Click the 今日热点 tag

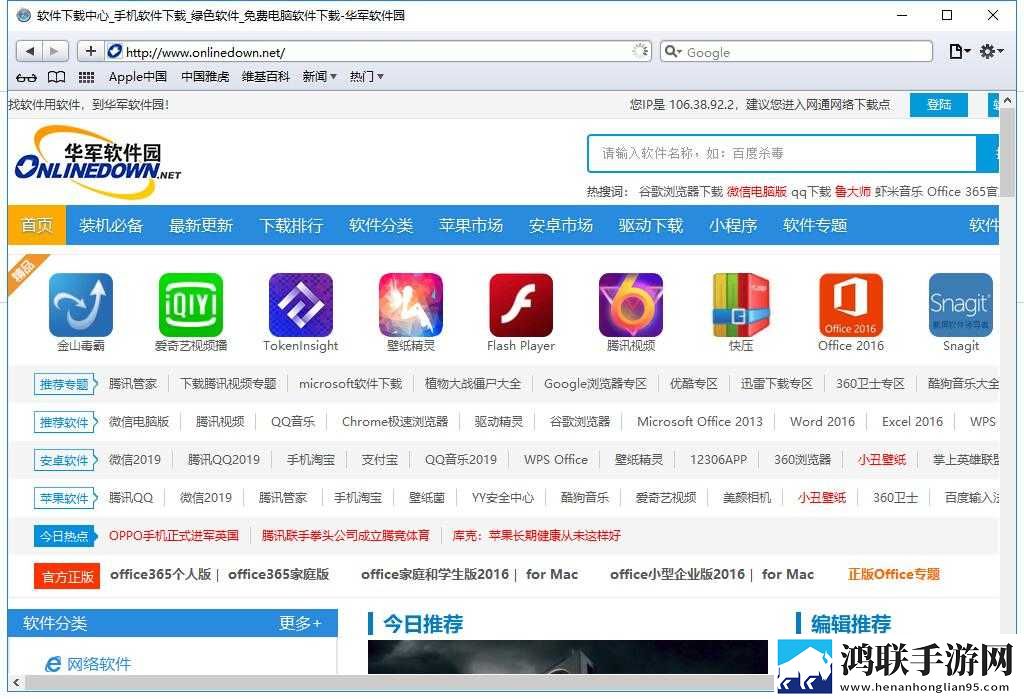point(65,536)
